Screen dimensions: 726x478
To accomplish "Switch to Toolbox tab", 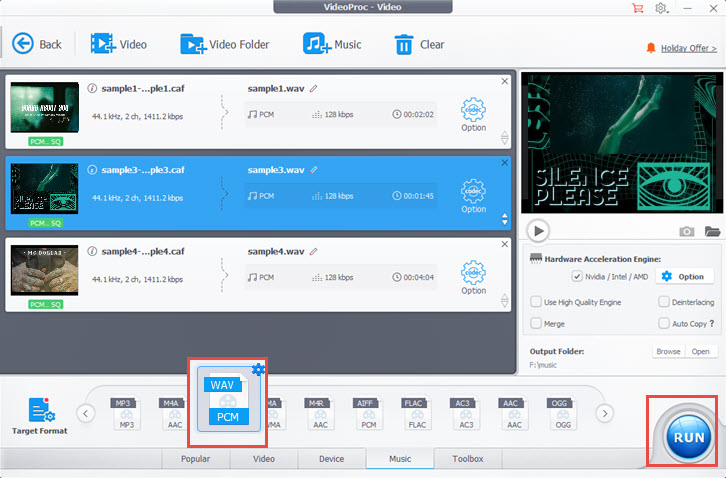I will click(x=468, y=459).
